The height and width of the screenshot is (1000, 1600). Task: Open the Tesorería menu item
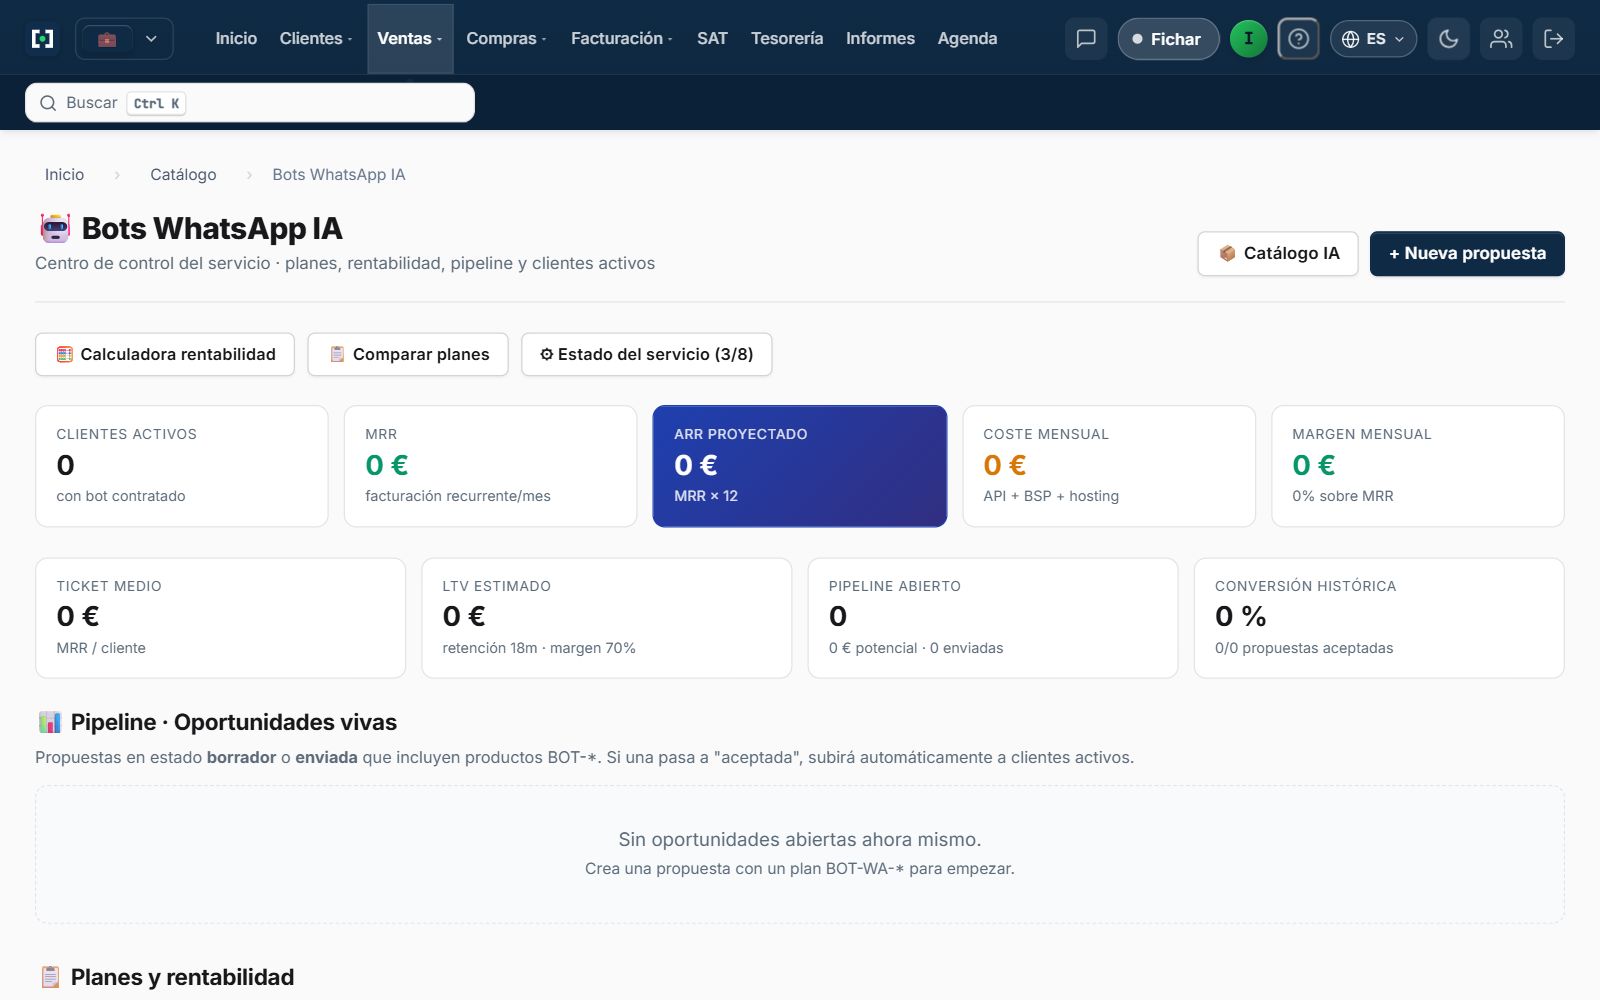[x=787, y=39]
